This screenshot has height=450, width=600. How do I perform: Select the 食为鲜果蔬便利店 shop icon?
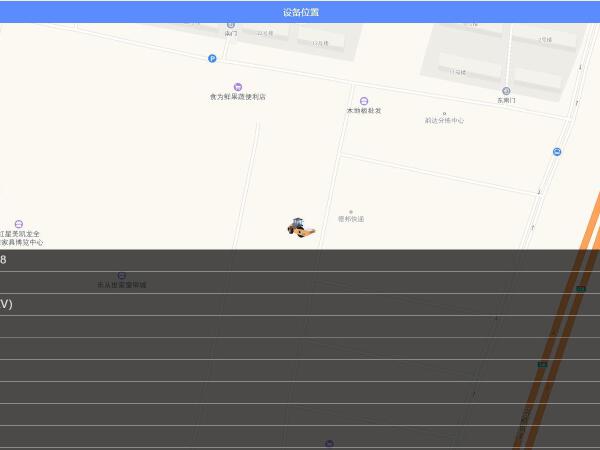click(x=237, y=87)
